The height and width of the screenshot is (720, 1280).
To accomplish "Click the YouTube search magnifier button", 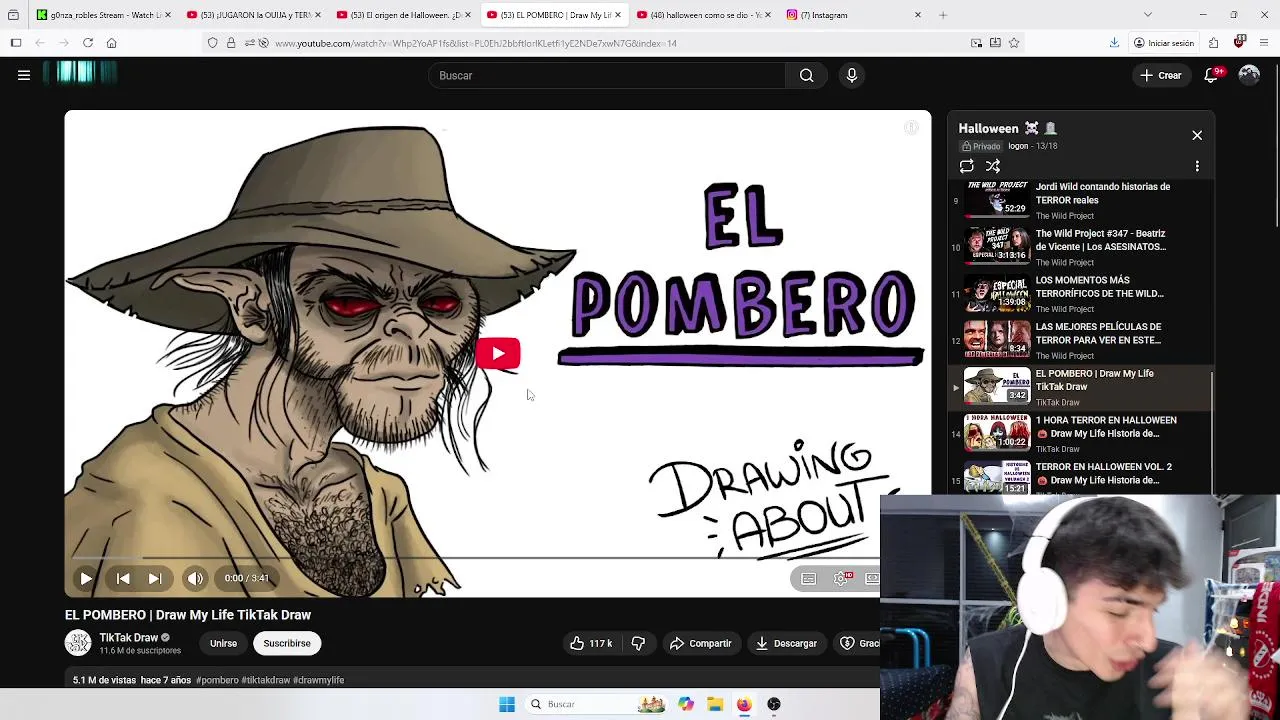I will [x=806, y=75].
